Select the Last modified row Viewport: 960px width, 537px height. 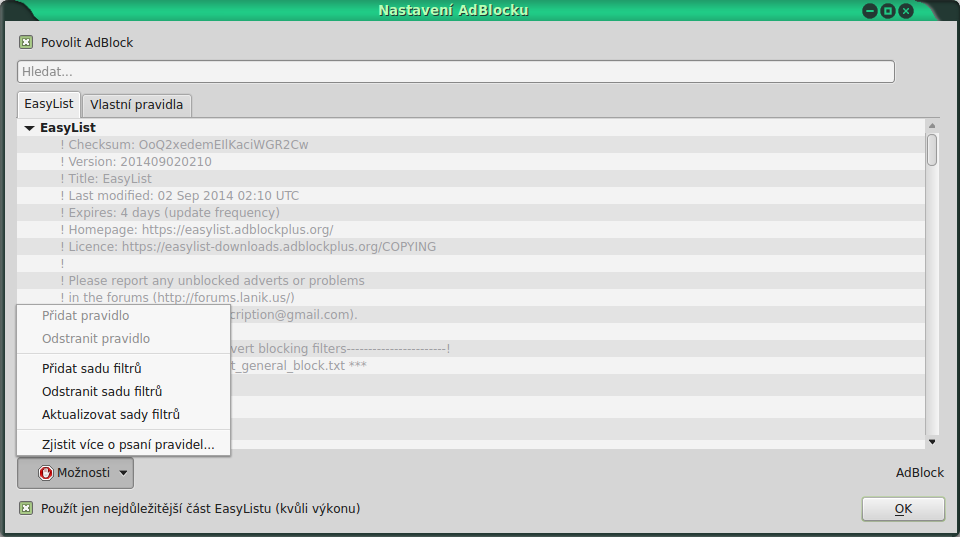pyautogui.click(x=471, y=196)
